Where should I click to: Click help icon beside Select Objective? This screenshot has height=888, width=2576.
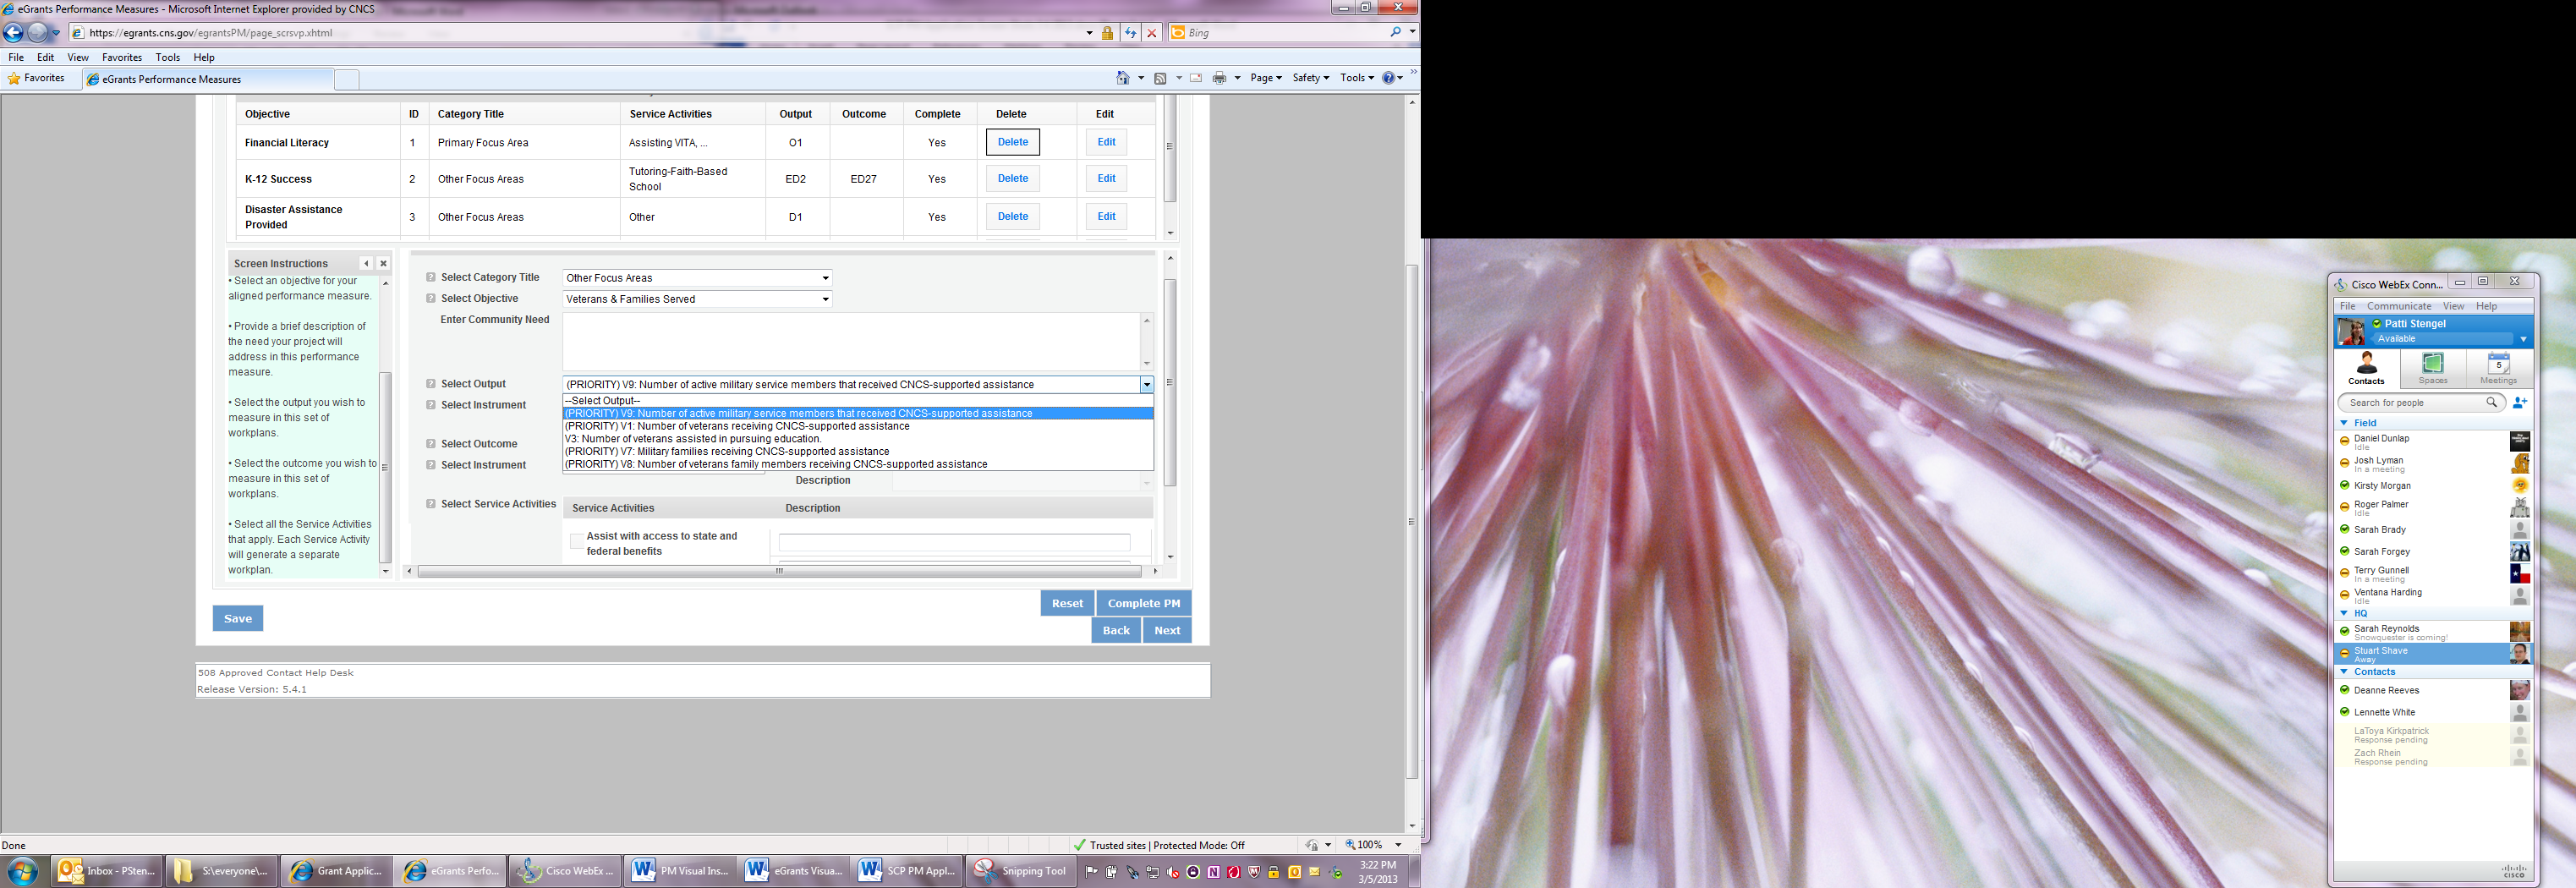[431, 299]
